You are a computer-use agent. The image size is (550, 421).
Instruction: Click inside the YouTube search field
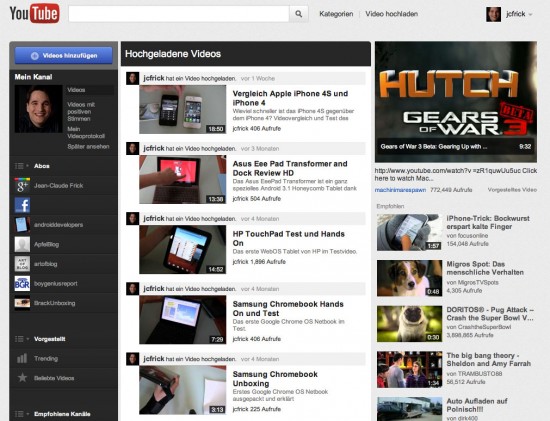tap(179, 14)
